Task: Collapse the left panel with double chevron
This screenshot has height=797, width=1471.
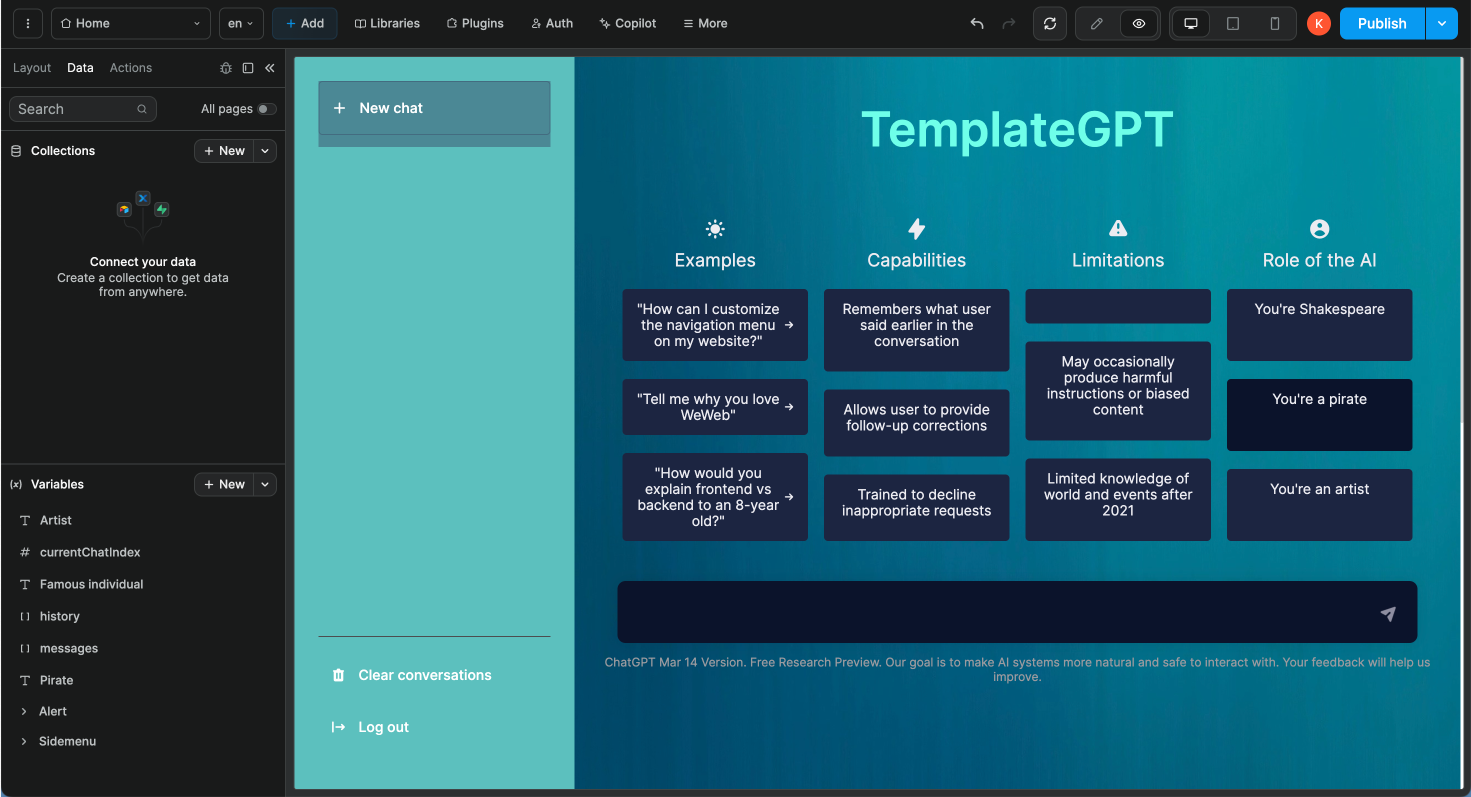Action: pos(270,68)
